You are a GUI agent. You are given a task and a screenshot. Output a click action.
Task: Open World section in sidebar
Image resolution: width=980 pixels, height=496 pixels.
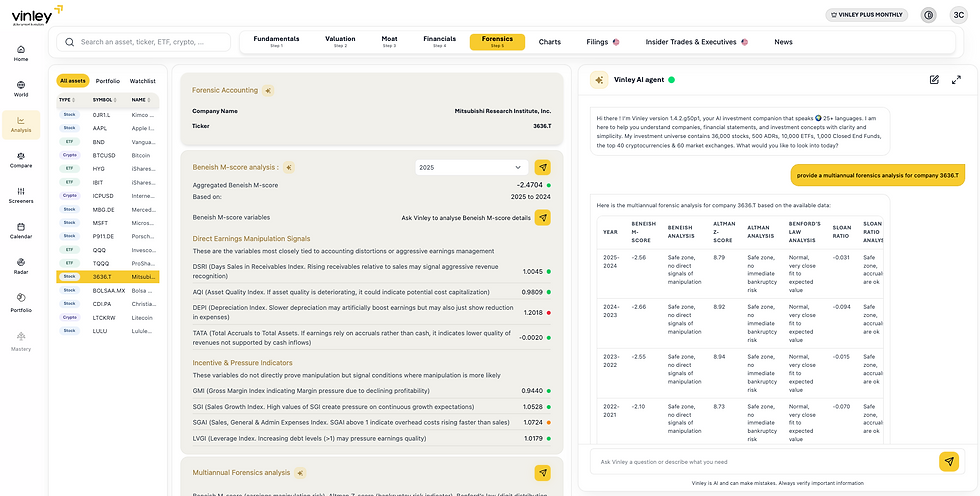coord(21,89)
